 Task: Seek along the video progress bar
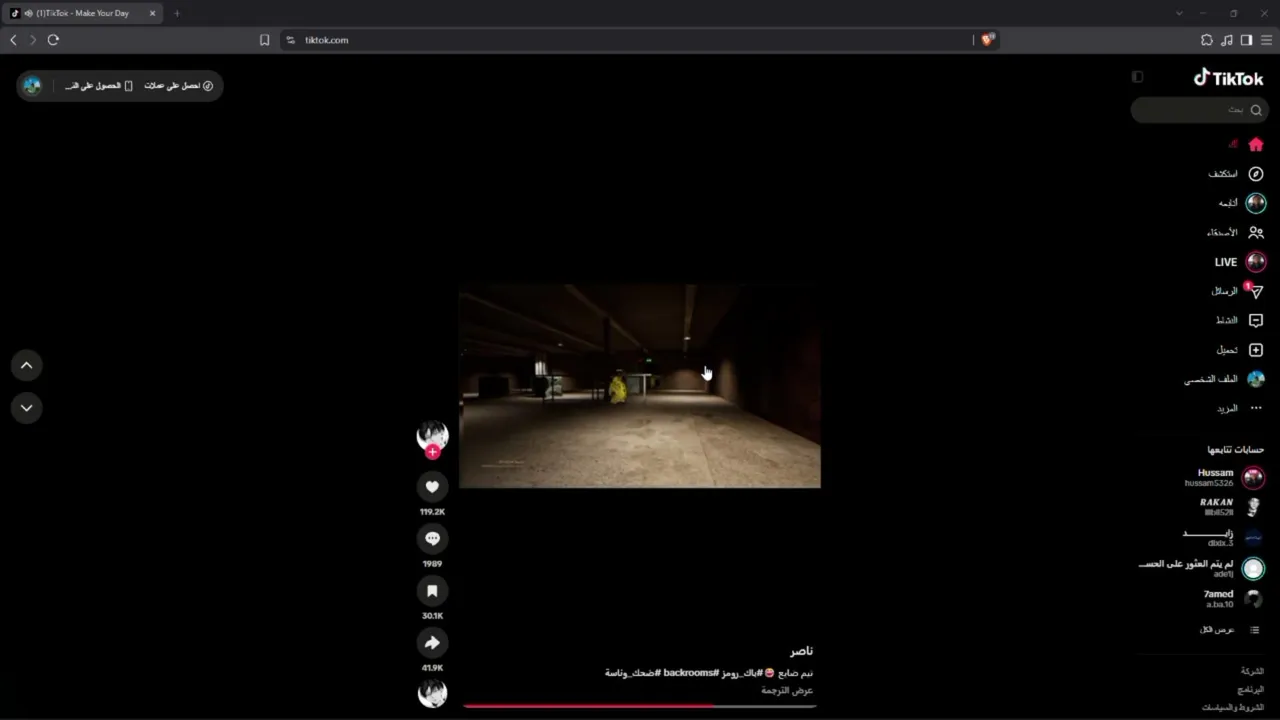(640, 706)
